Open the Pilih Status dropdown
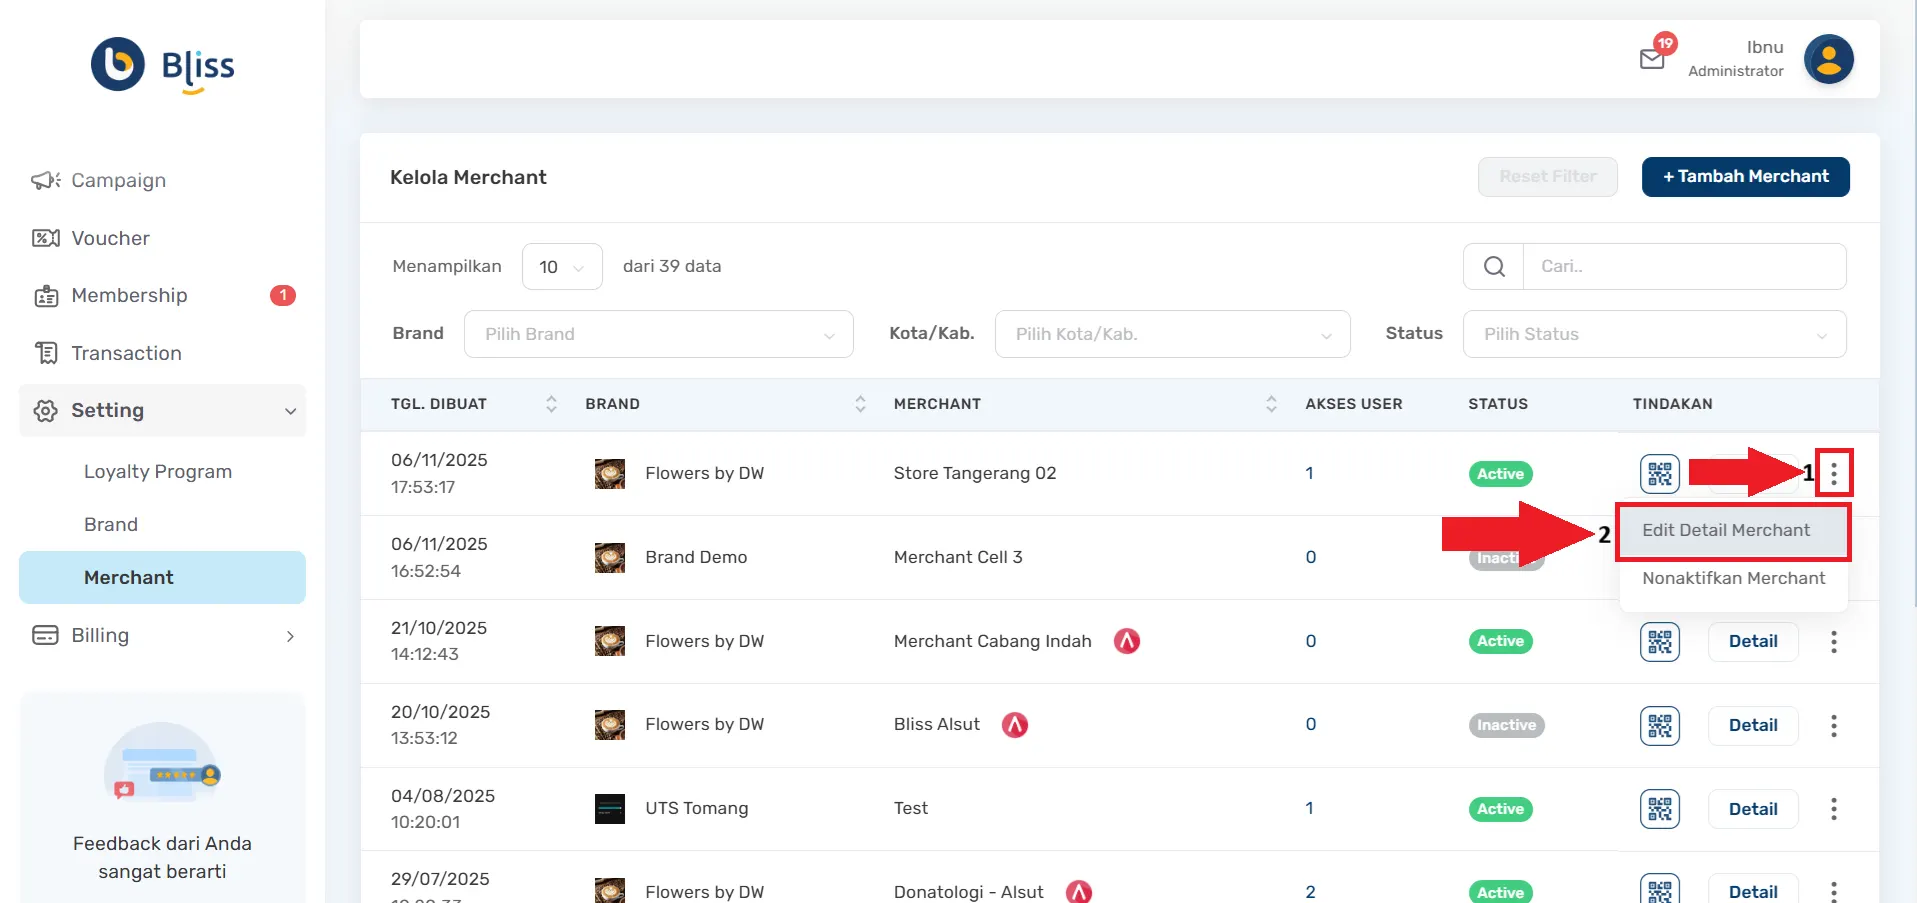The height and width of the screenshot is (903, 1917). [x=1654, y=334]
